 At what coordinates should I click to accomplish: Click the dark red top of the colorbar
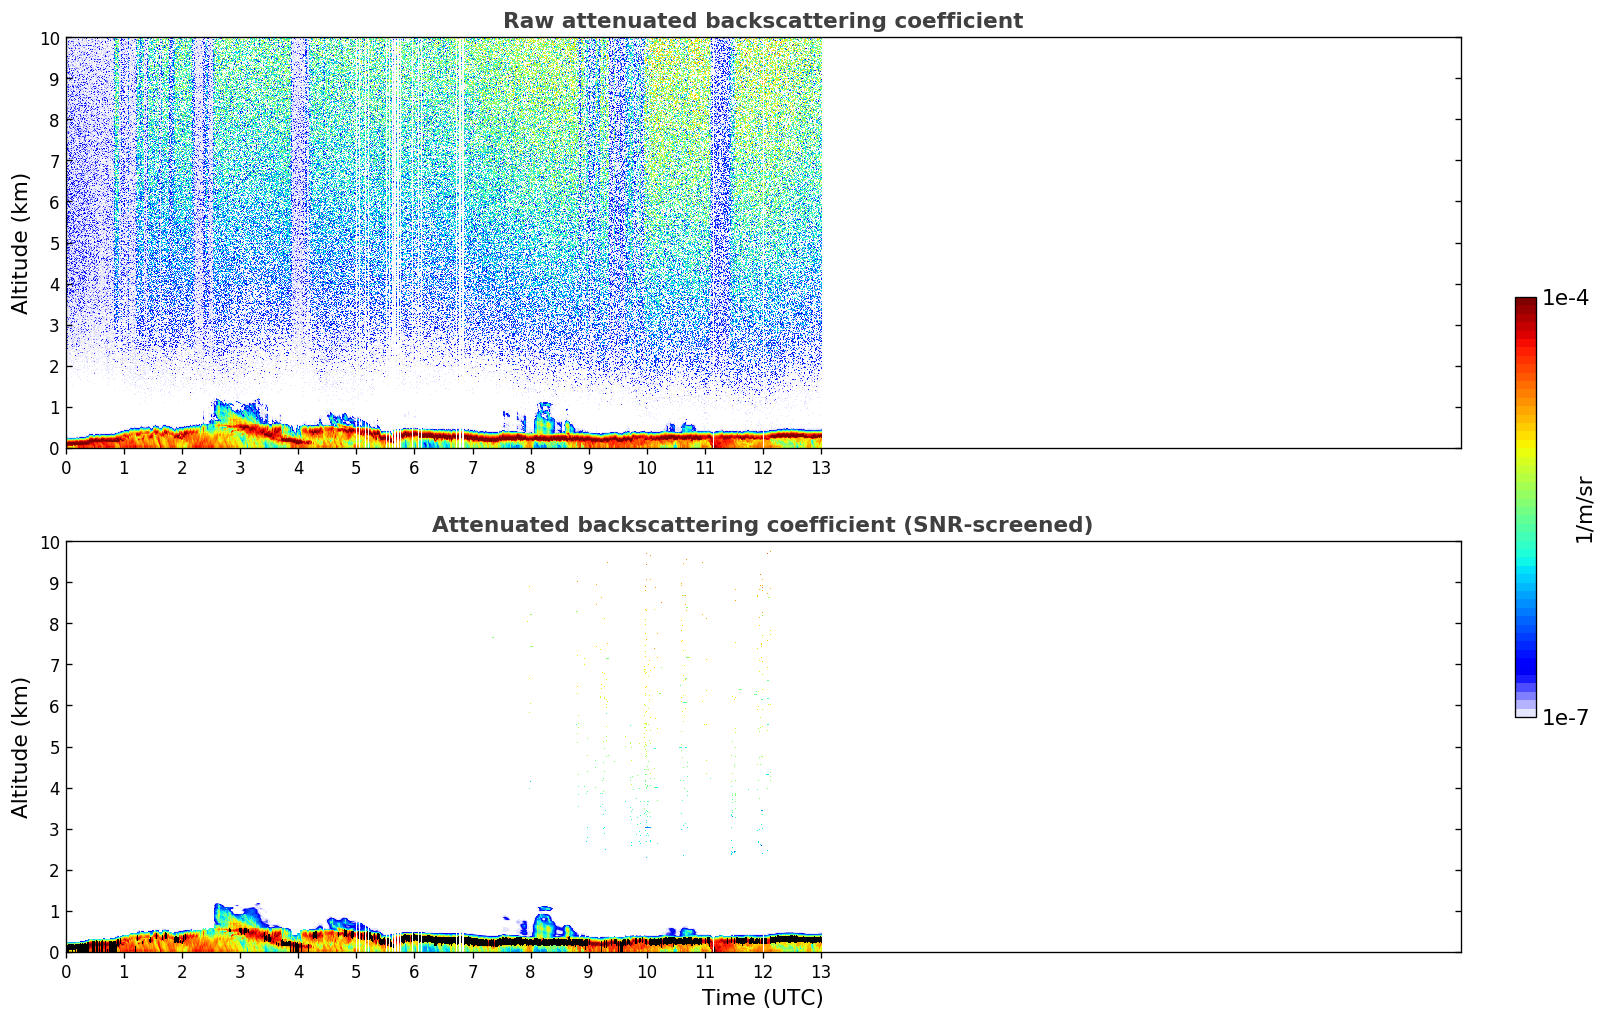[1525, 306]
